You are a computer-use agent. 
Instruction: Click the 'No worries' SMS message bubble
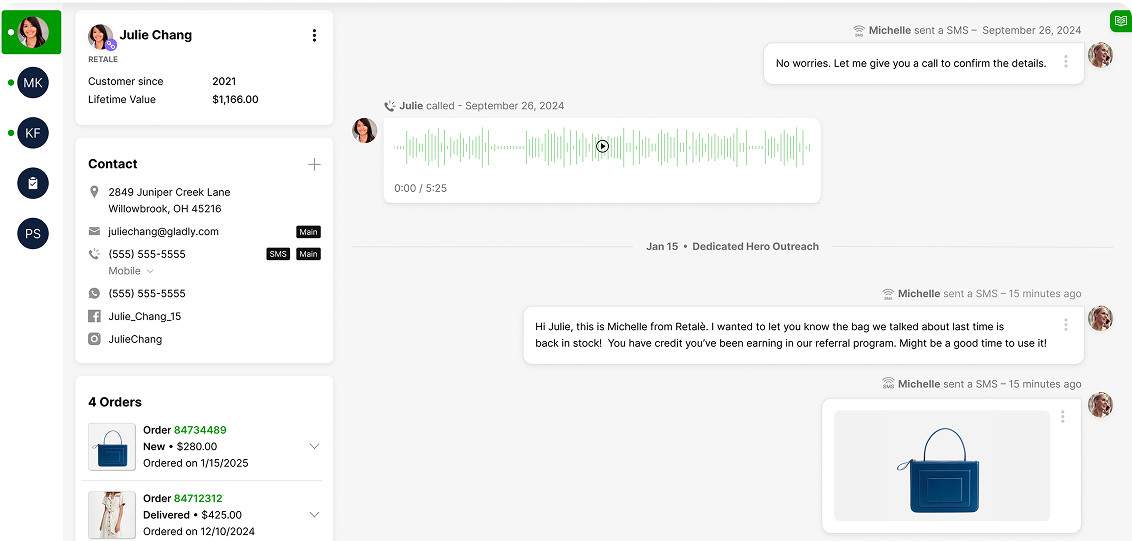(923, 64)
